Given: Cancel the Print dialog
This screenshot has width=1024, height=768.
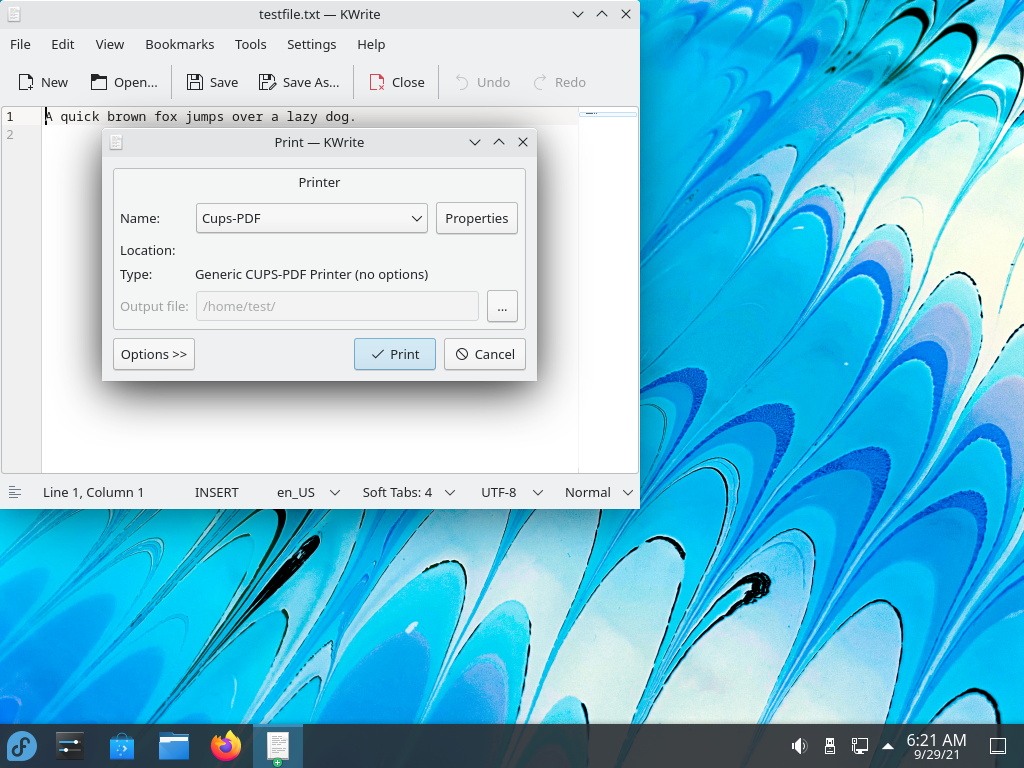Looking at the screenshot, I should (x=485, y=354).
